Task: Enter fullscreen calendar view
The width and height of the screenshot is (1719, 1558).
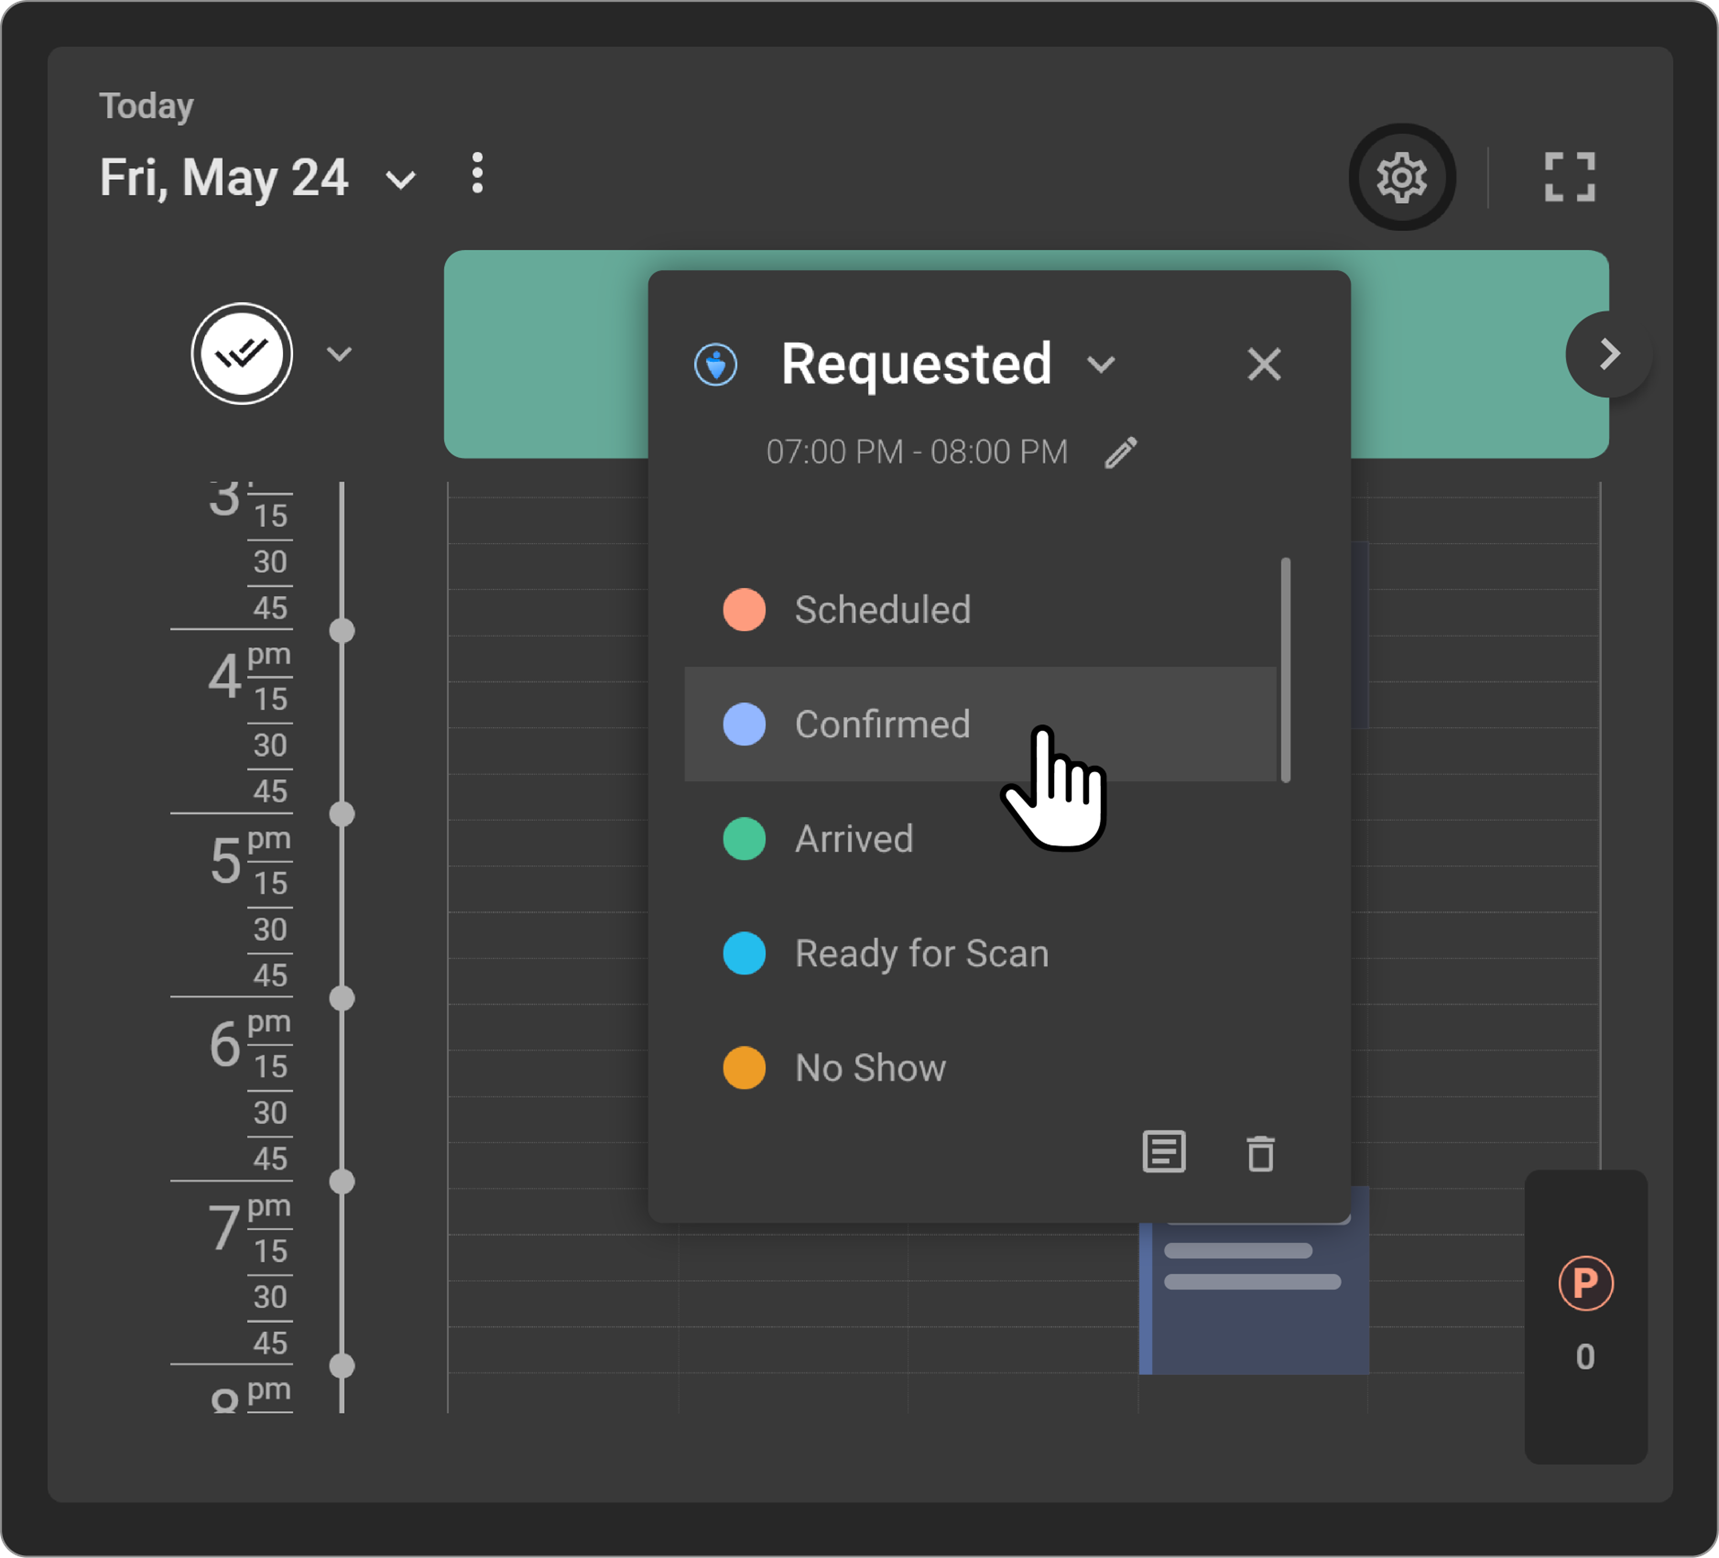Action: tap(1569, 178)
